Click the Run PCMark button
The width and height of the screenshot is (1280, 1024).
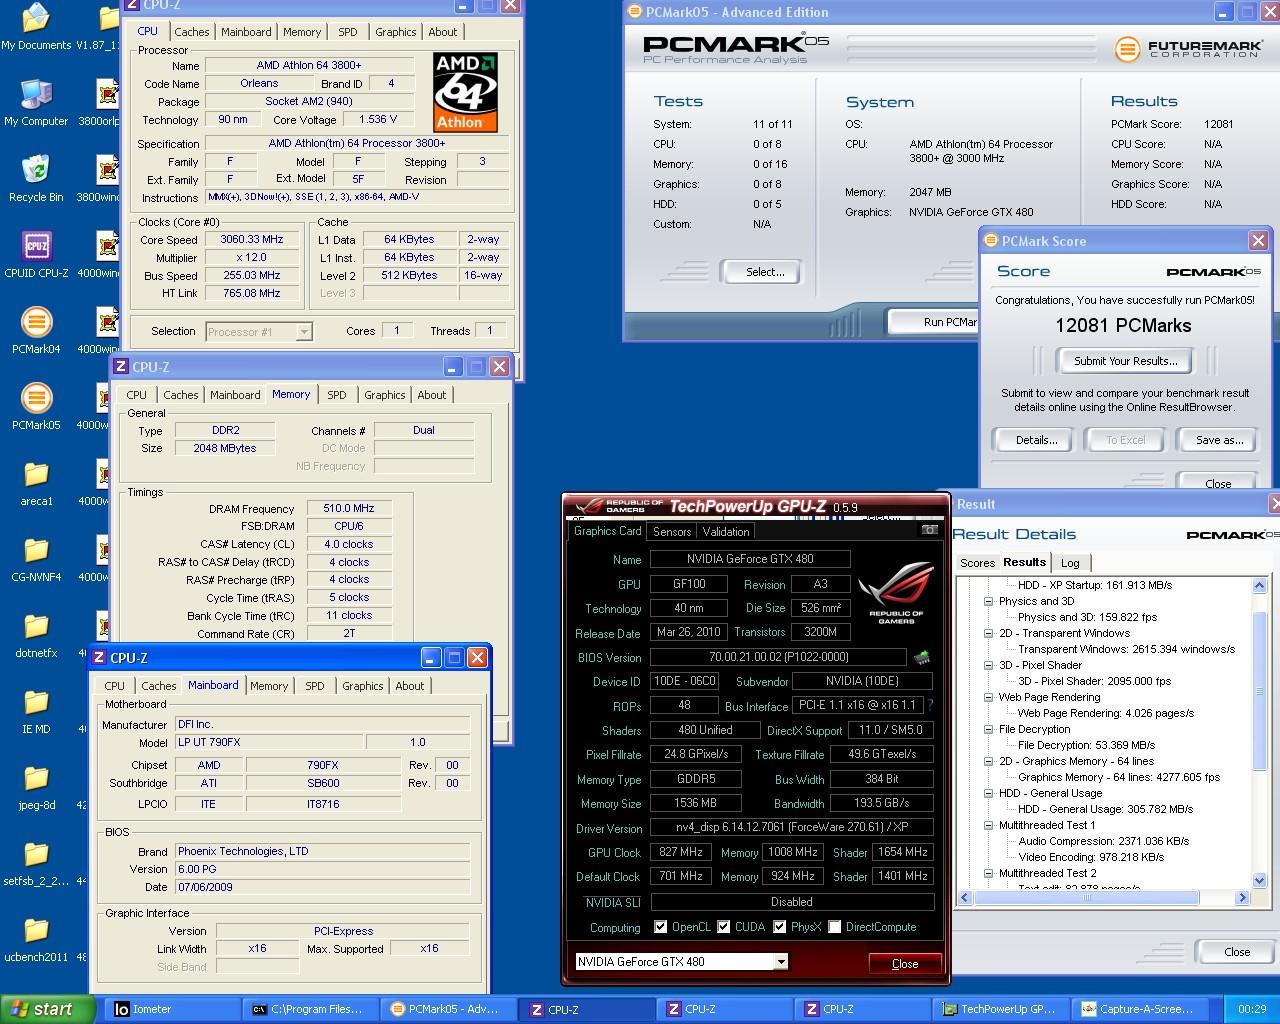click(x=935, y=322)
